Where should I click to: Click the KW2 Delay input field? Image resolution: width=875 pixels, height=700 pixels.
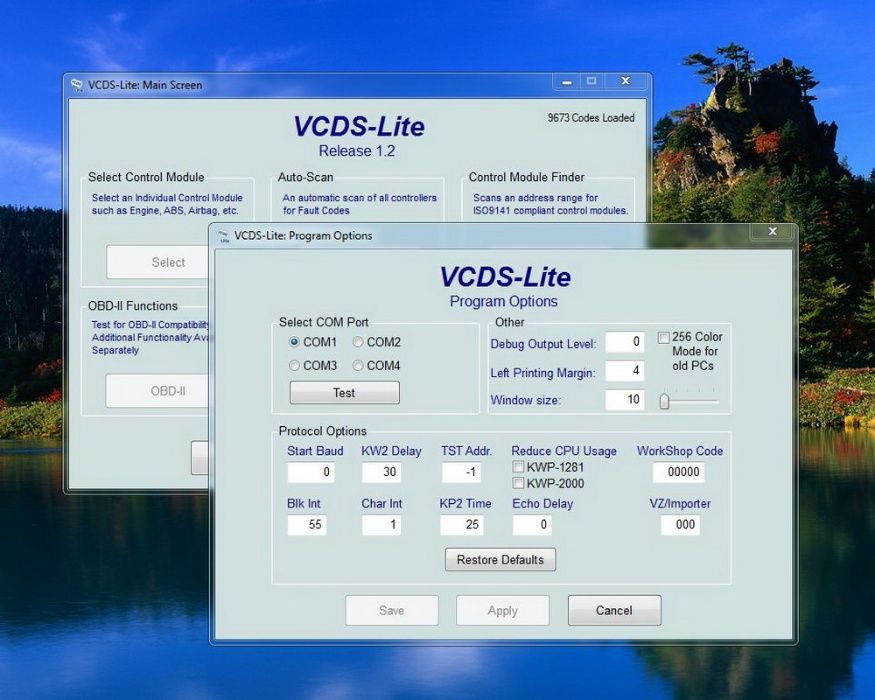(x=381, y=472)
